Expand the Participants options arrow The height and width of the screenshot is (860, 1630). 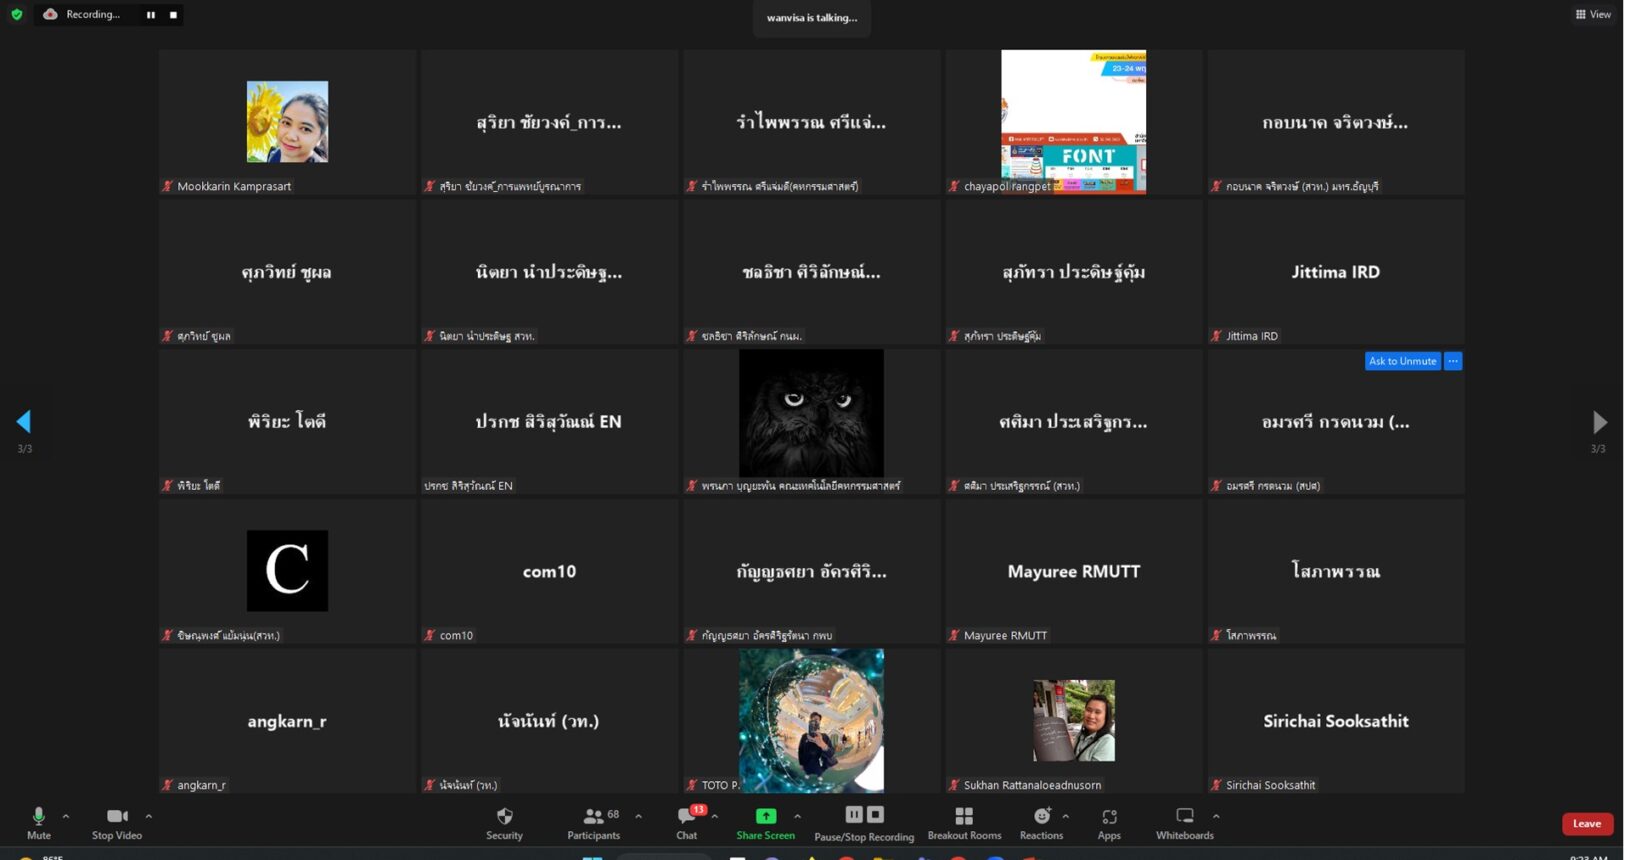[638, 816]
